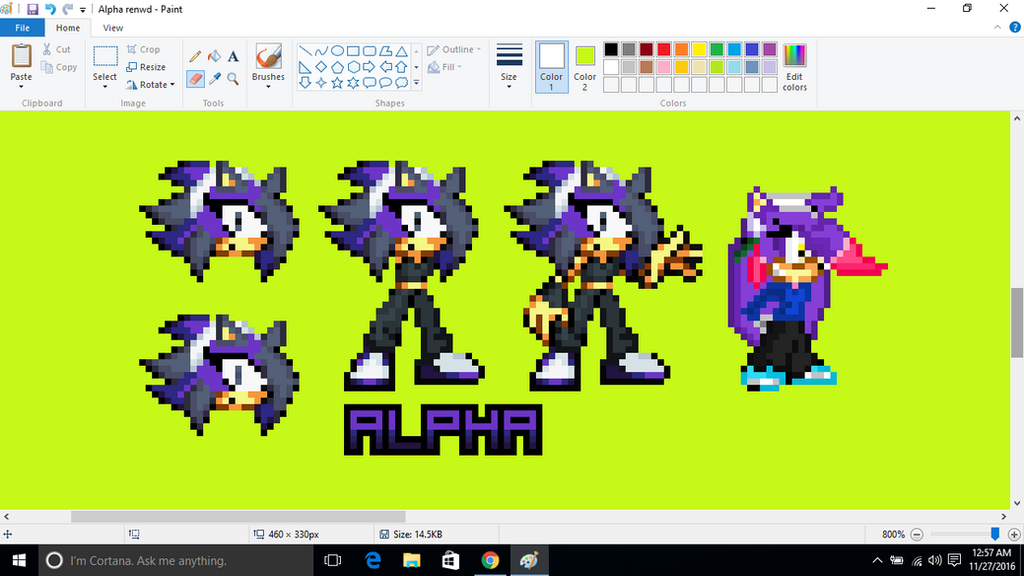Open Customize Quick Access Toolbar dropdown
1024x576 pixels.
pyautogui.click(x=83, y=10)
